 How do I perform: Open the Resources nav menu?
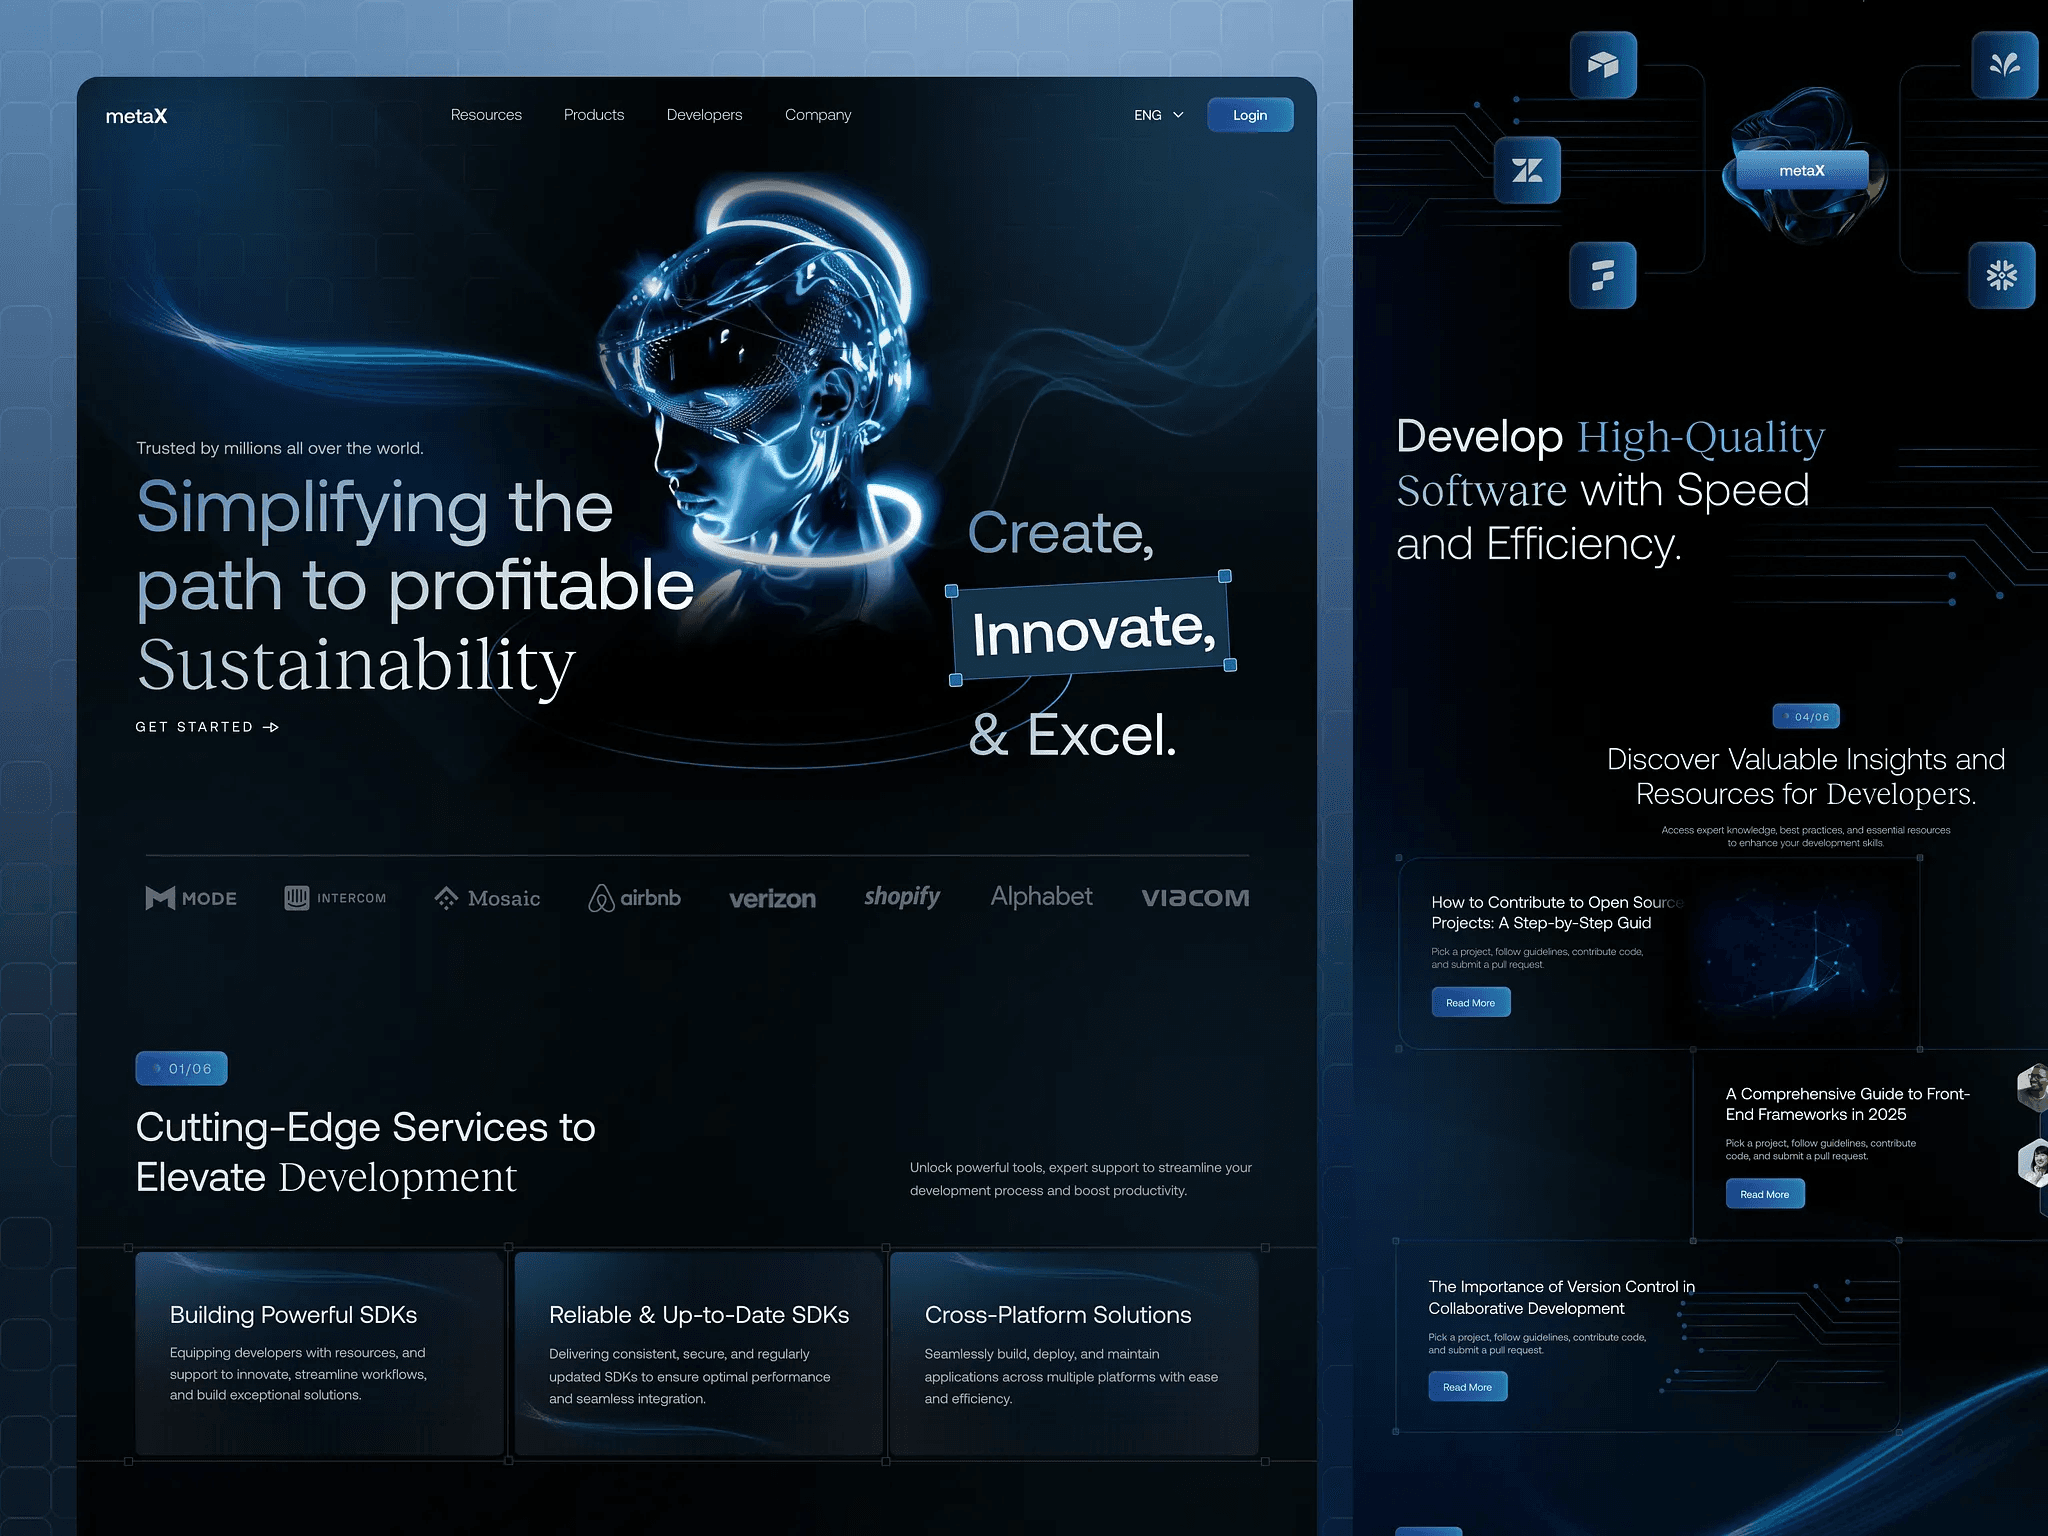tap(486, 115)
